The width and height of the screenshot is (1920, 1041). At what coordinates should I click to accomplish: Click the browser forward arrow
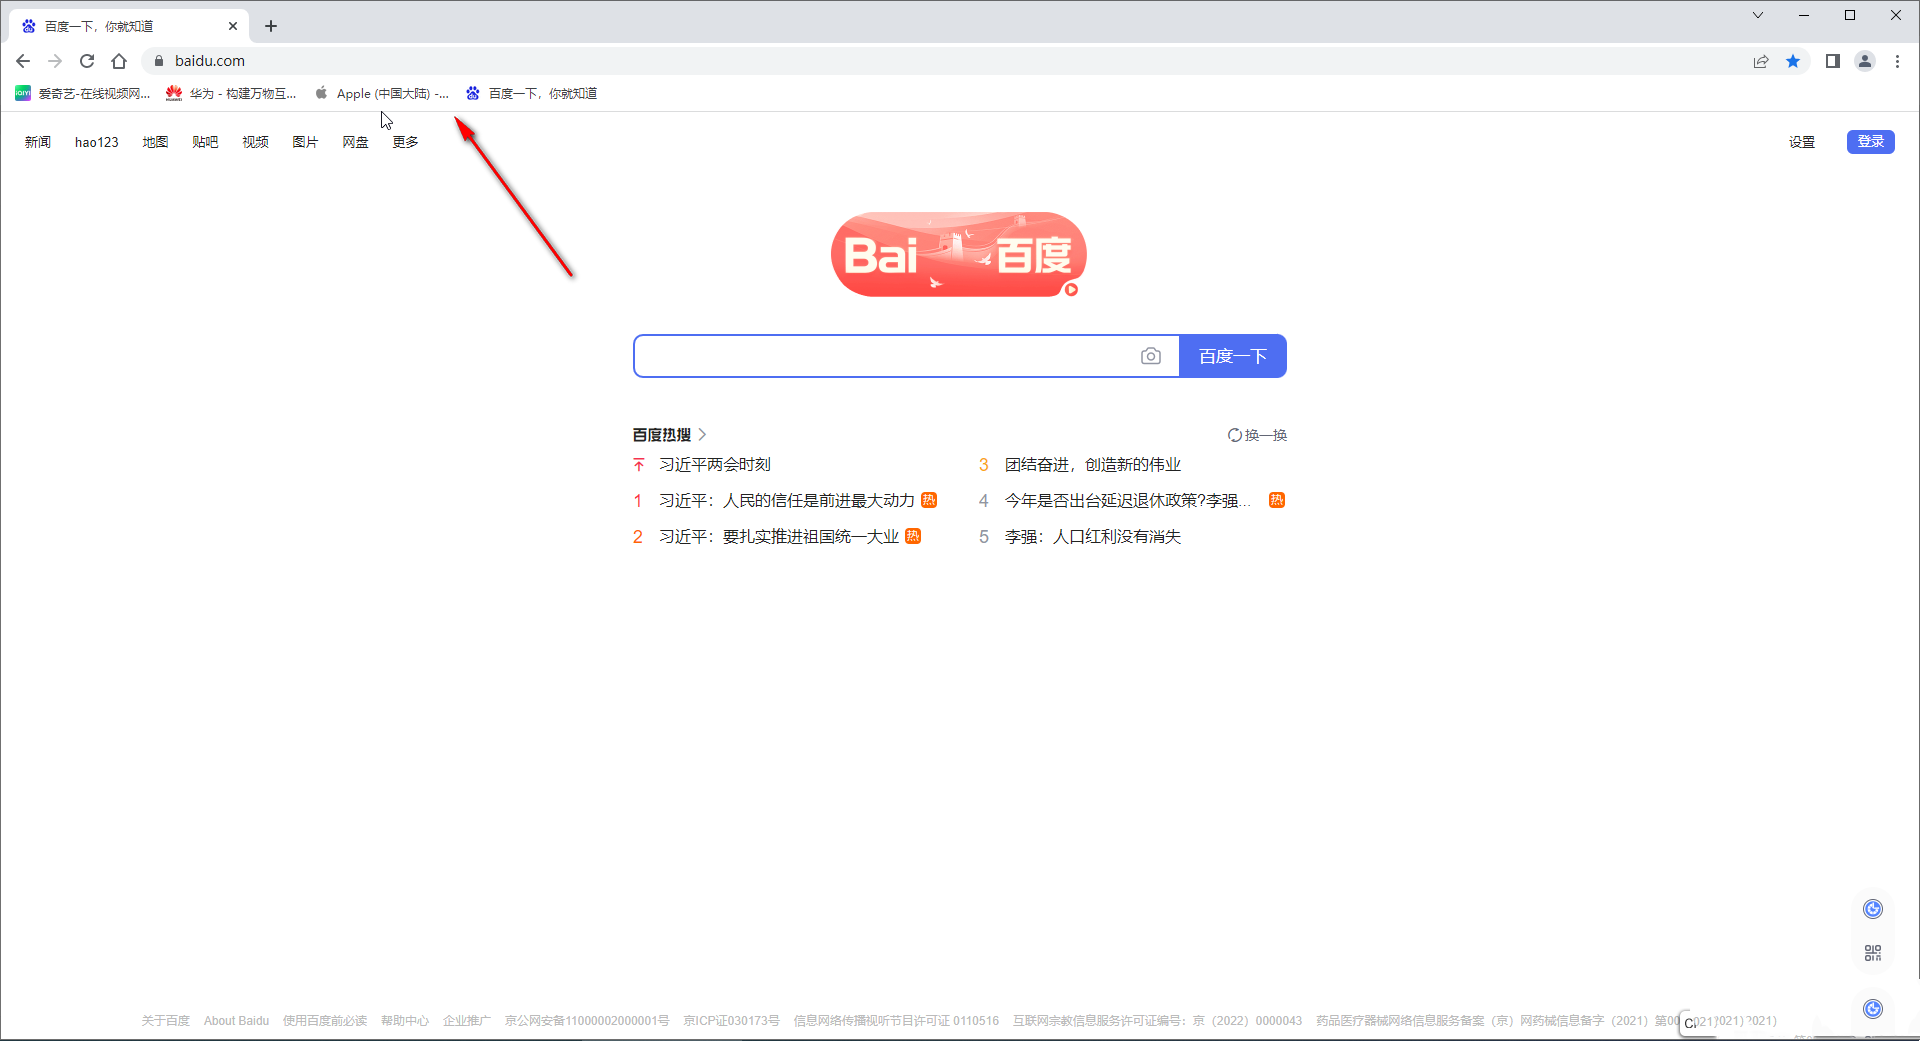(55, 61)
